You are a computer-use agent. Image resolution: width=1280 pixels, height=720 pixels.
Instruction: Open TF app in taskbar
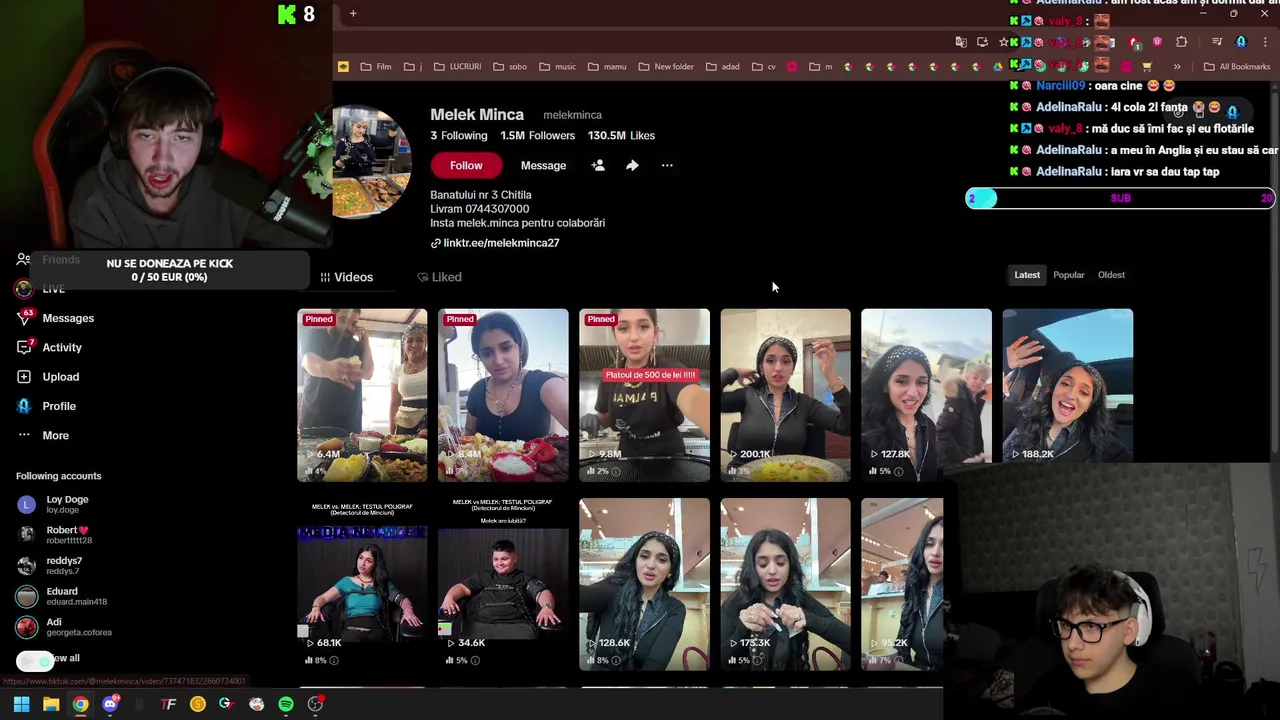point(168,704)
